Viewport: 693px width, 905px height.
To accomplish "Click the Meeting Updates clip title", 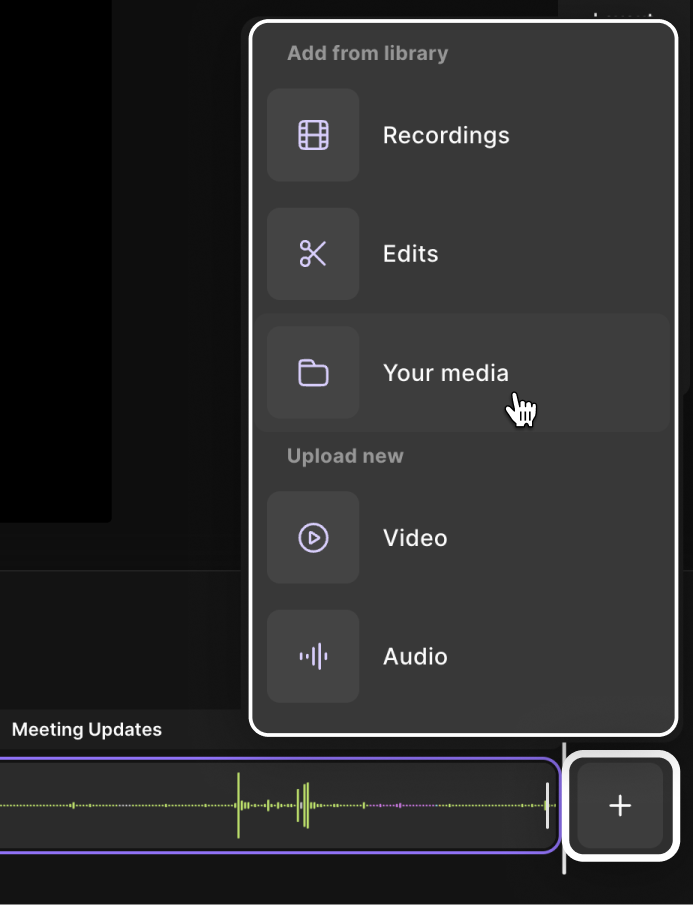I will (x=87, y=730).
